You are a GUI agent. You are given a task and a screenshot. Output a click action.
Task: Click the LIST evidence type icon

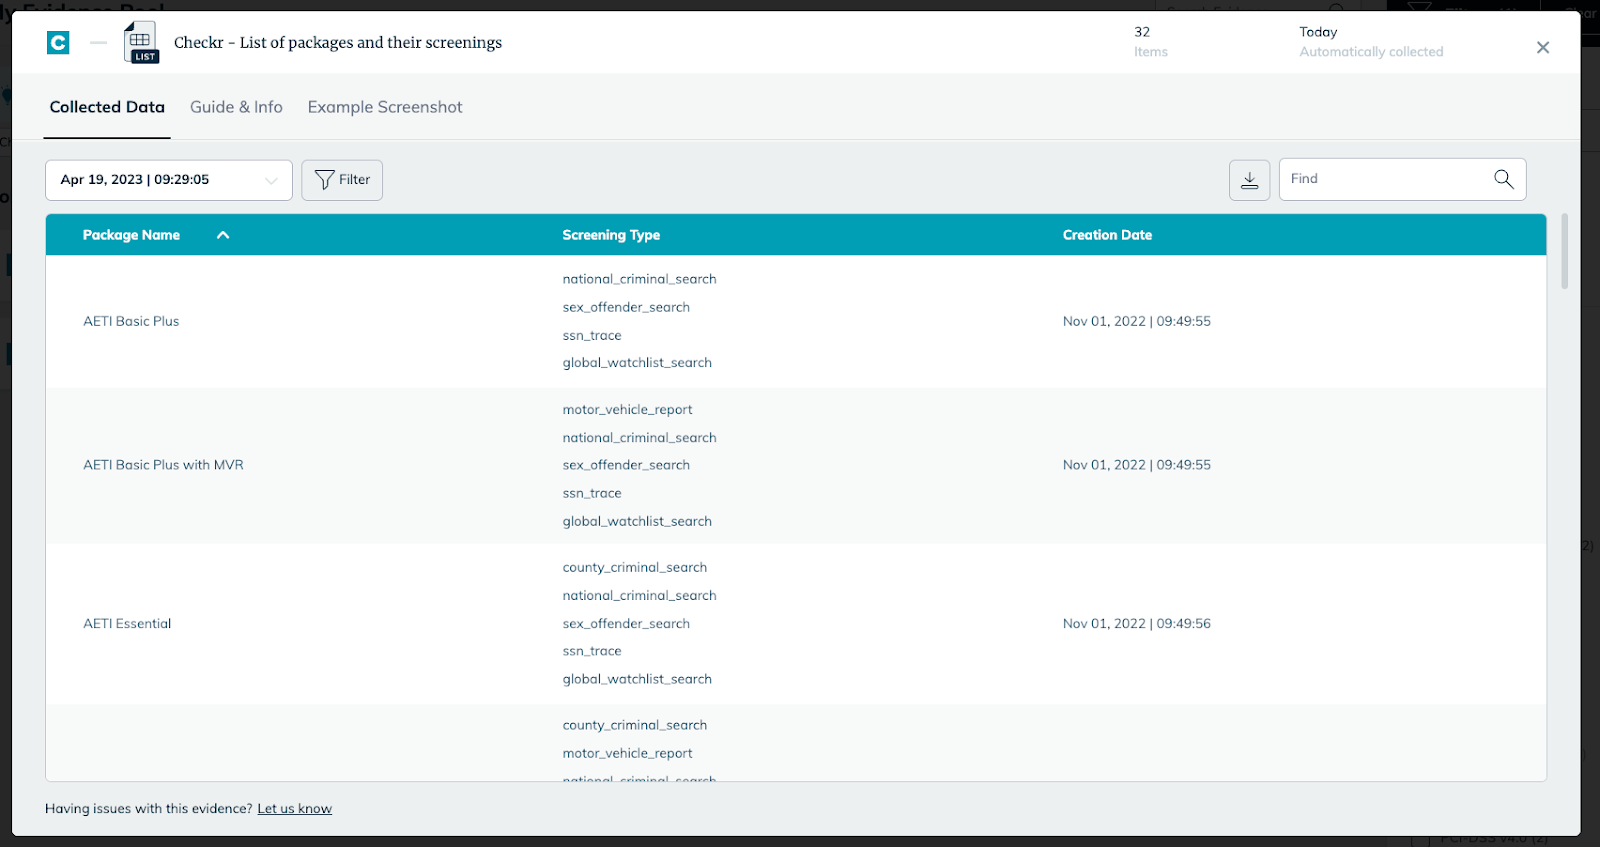141,43
